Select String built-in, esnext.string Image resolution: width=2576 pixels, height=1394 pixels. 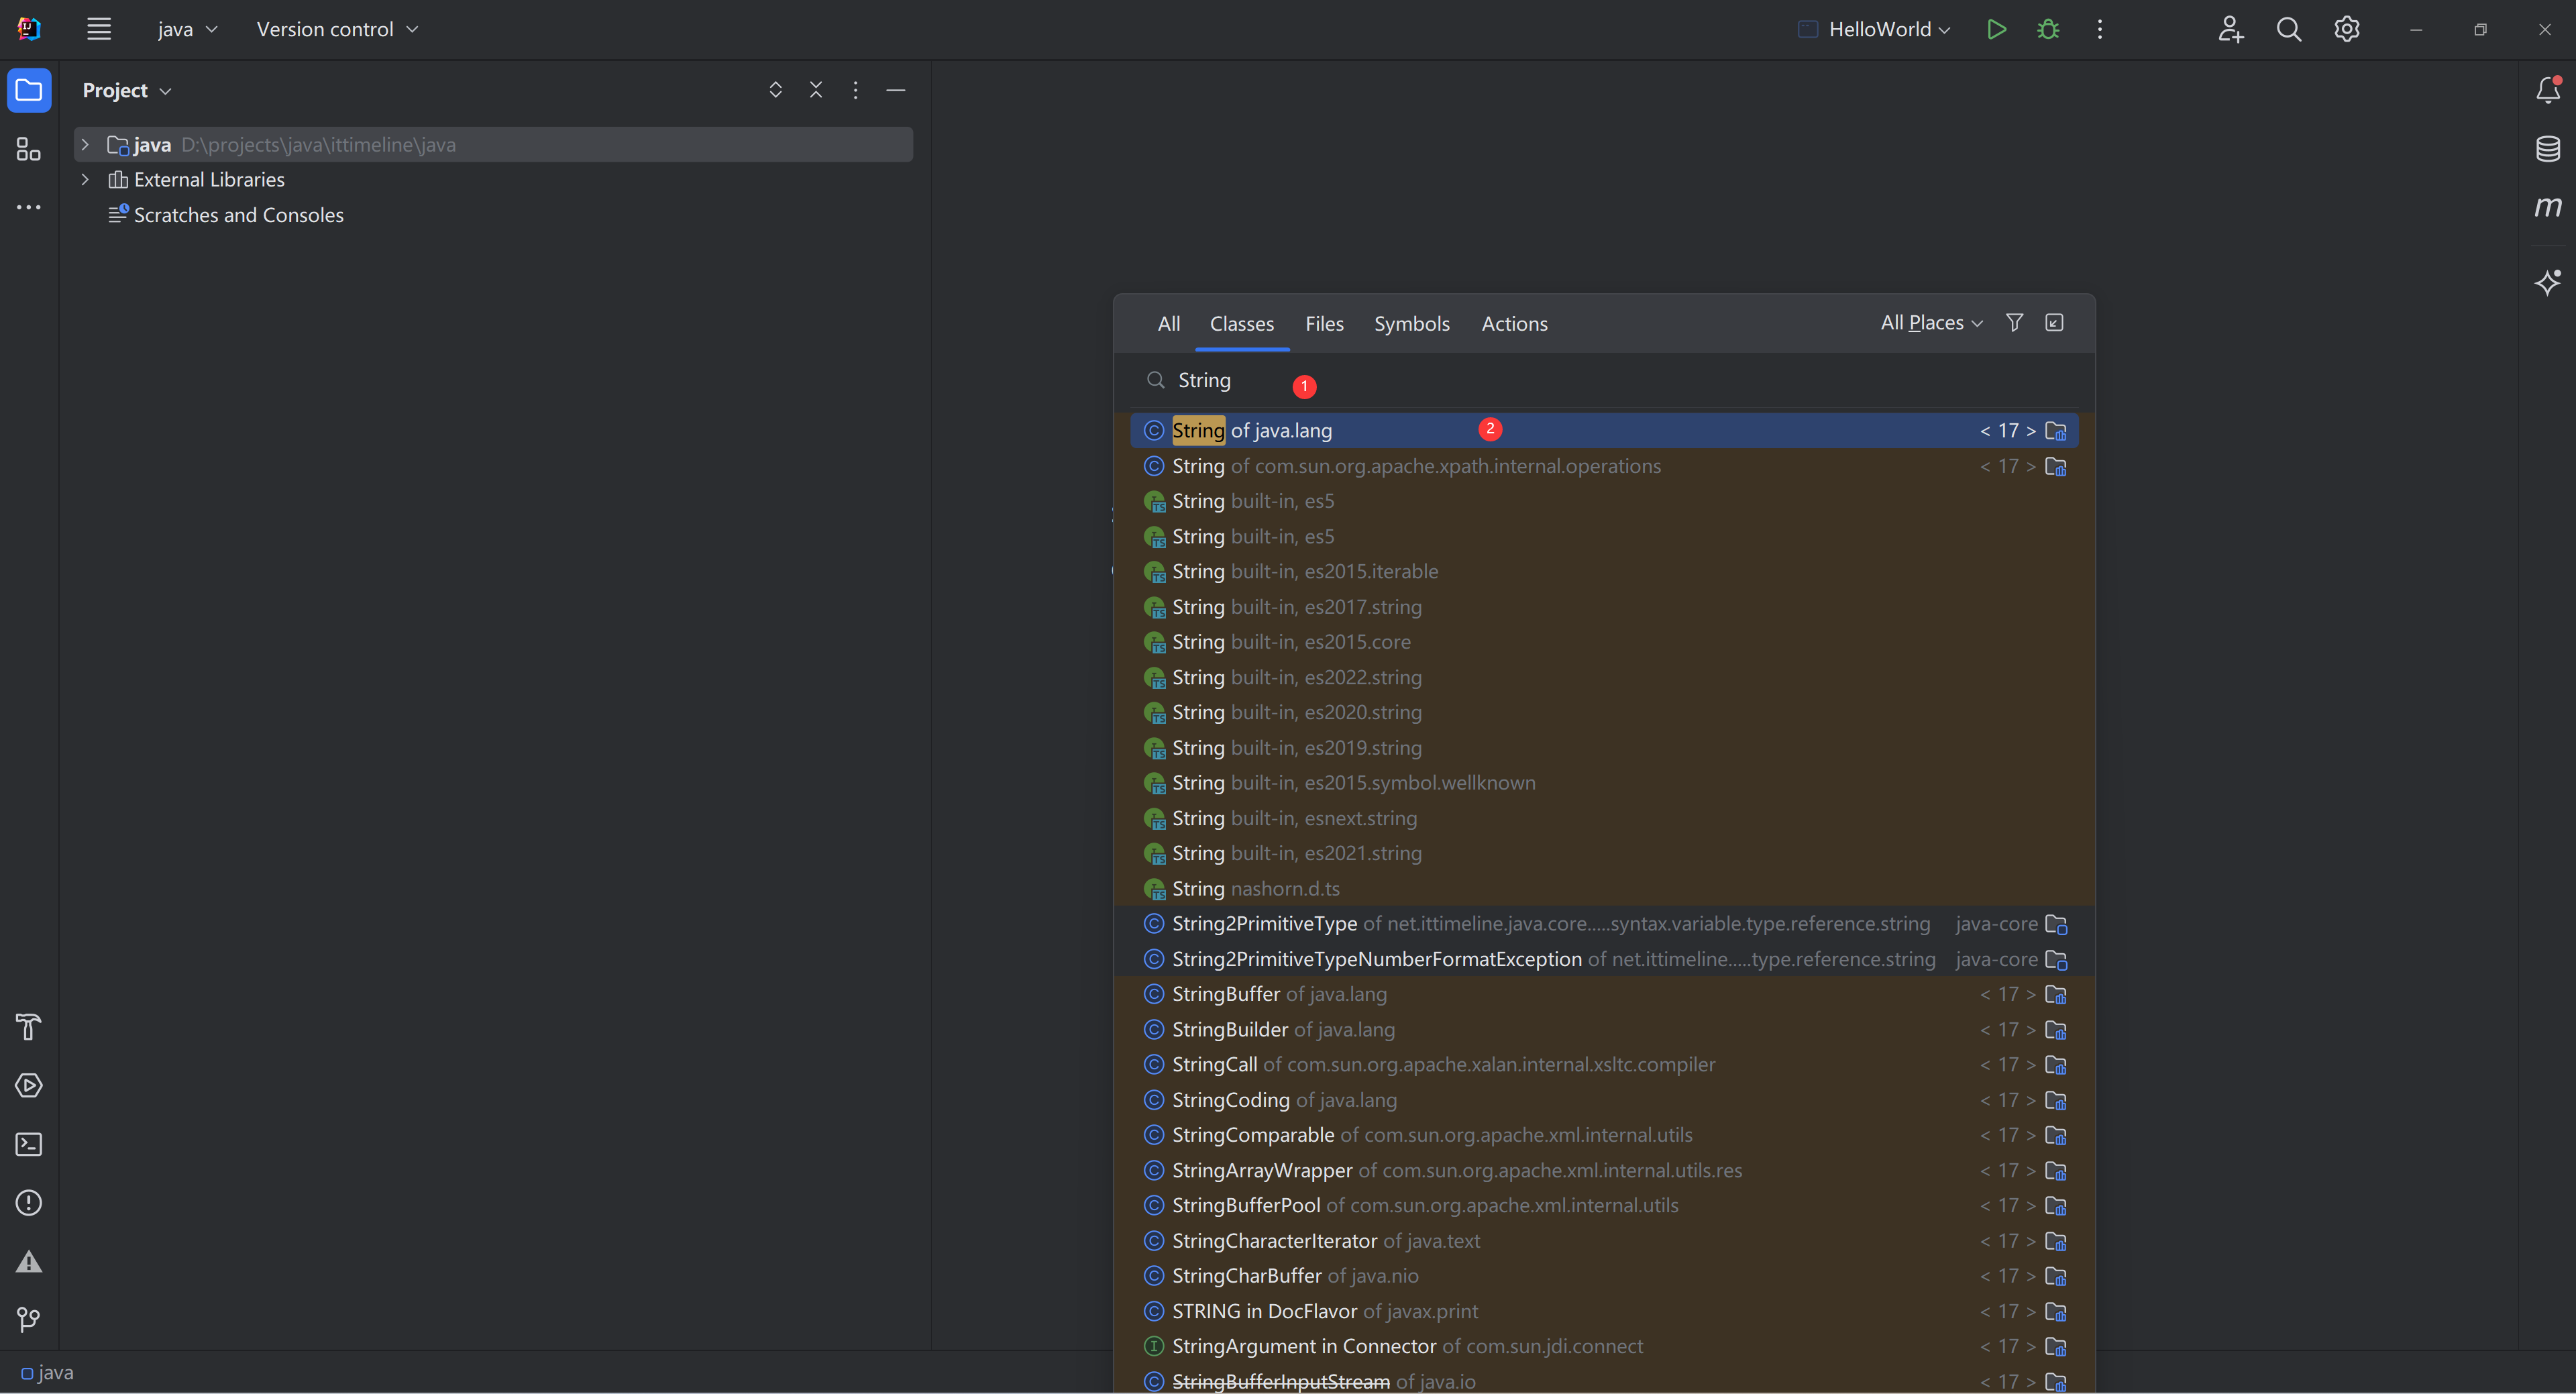(1604, 818)
